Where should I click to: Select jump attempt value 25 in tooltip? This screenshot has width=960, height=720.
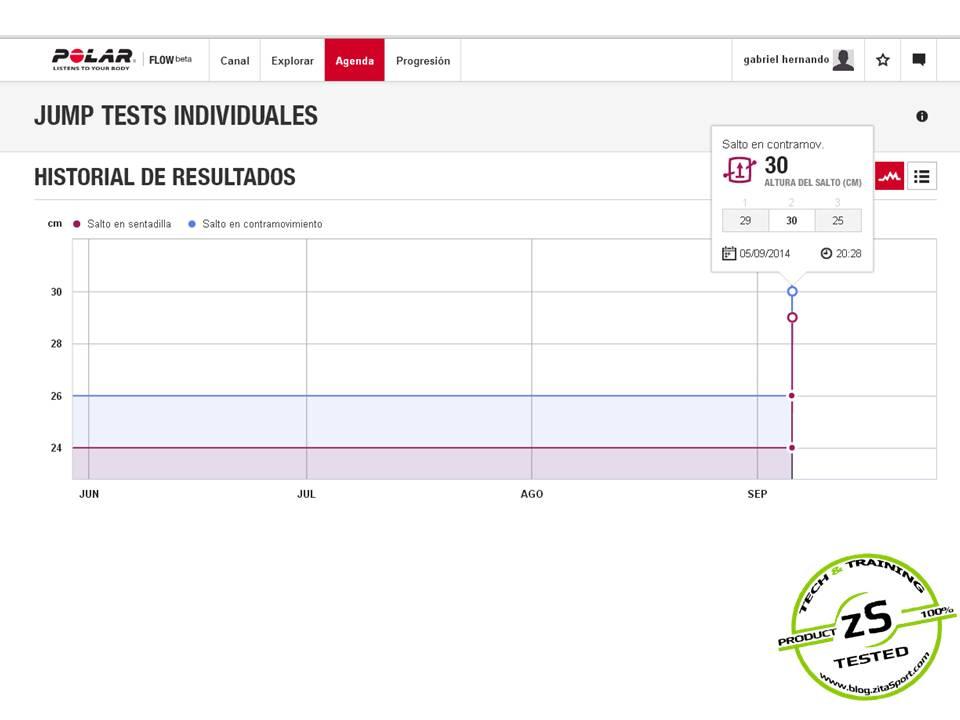pos(837,221)
